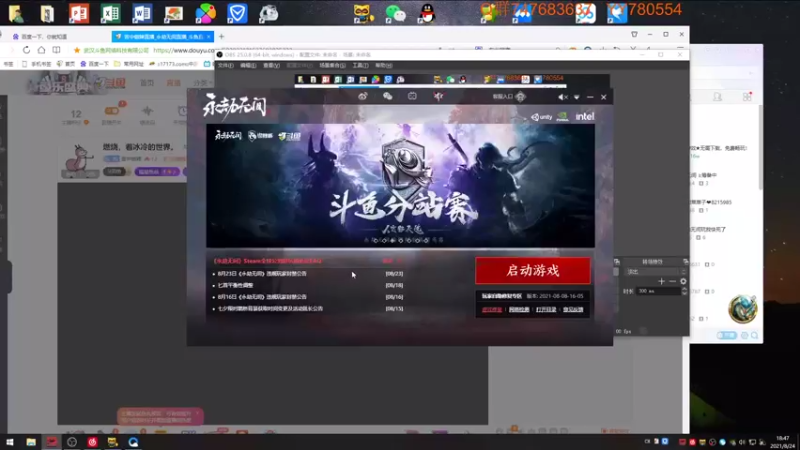800x450 pixels.
Task: Click the NVIDIA logo in launcher
Action: pyautogui.click(x=563, y=117)
